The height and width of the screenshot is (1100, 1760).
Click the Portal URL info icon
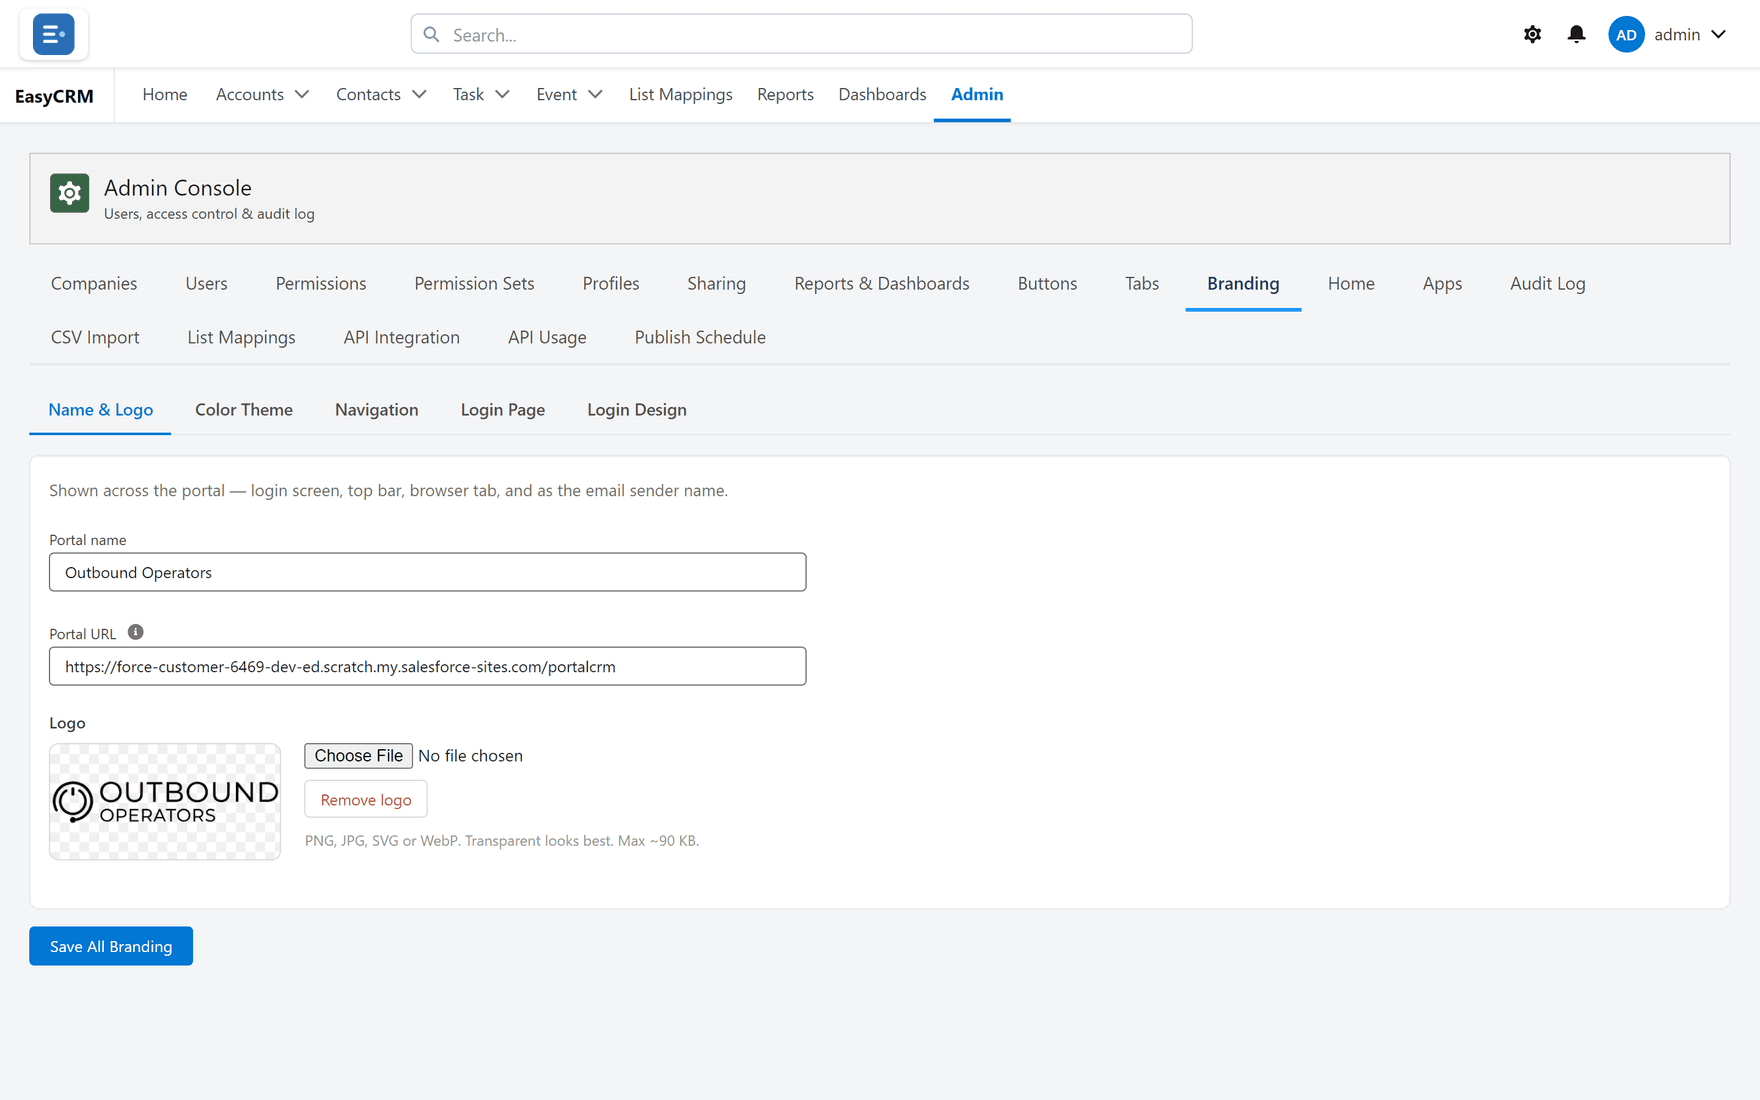click(x=136, y=632)
